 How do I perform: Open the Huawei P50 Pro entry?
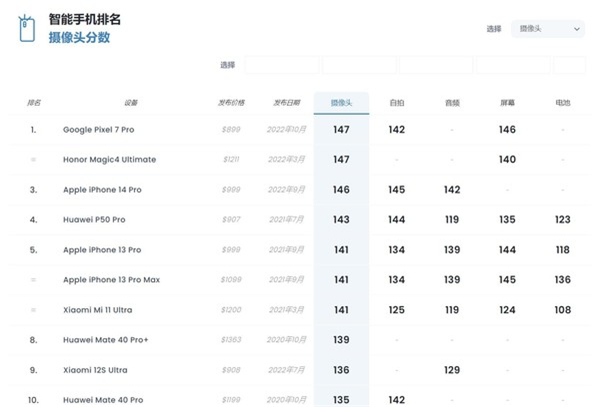click(x=93, y=220)
